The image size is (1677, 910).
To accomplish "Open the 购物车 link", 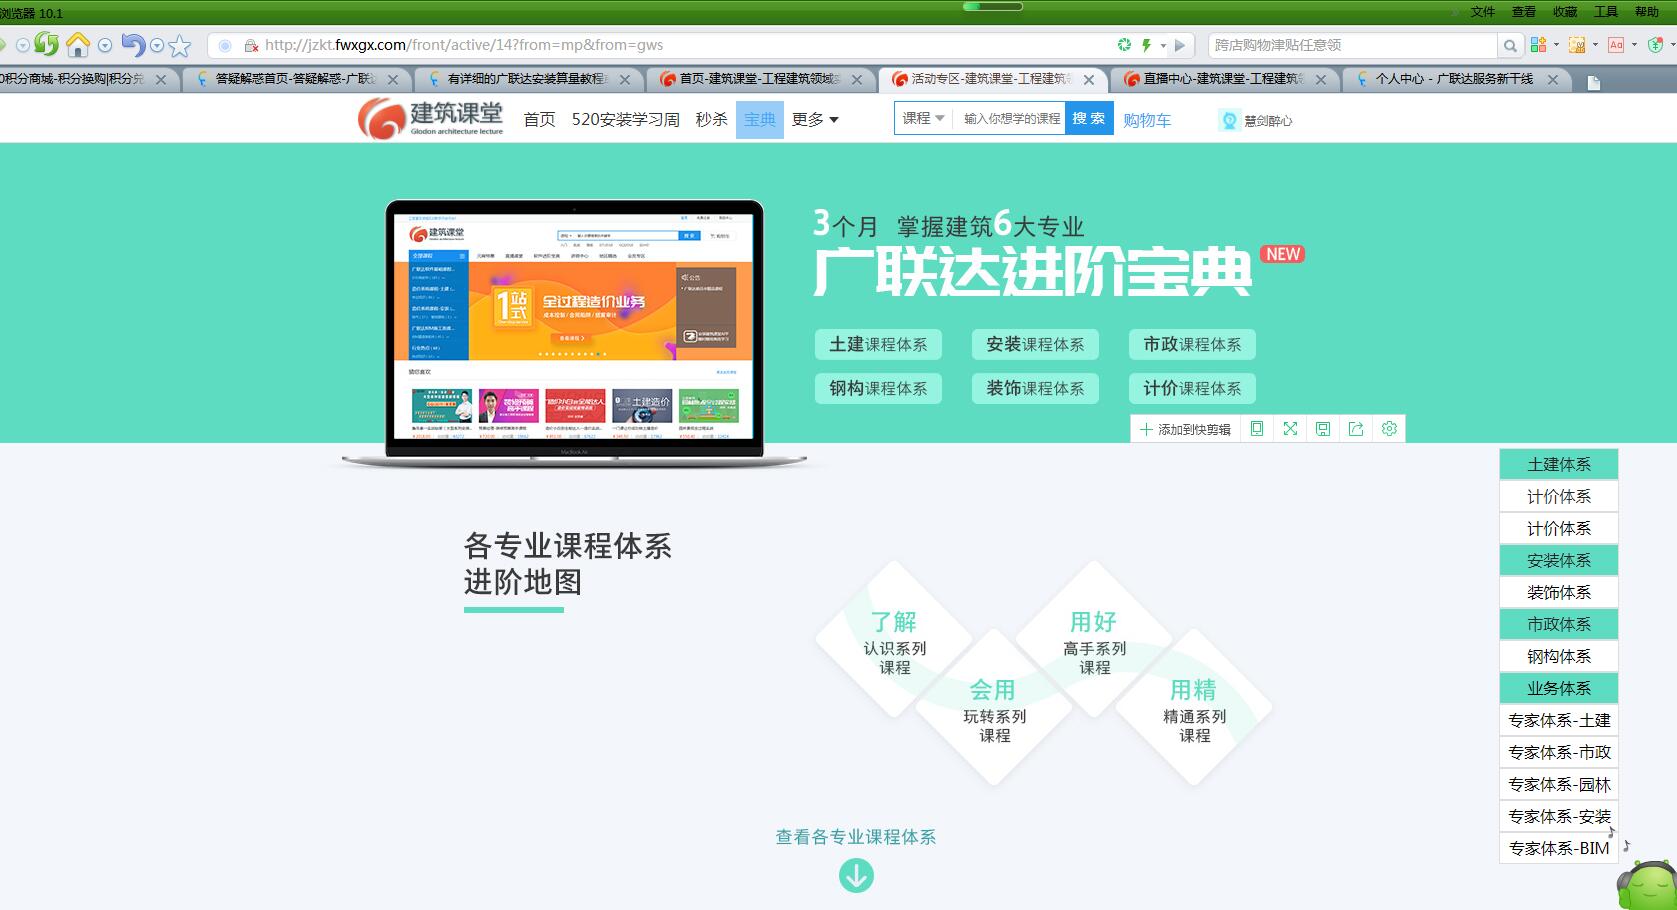I will pyautogui.click(x=1147, y=120).
